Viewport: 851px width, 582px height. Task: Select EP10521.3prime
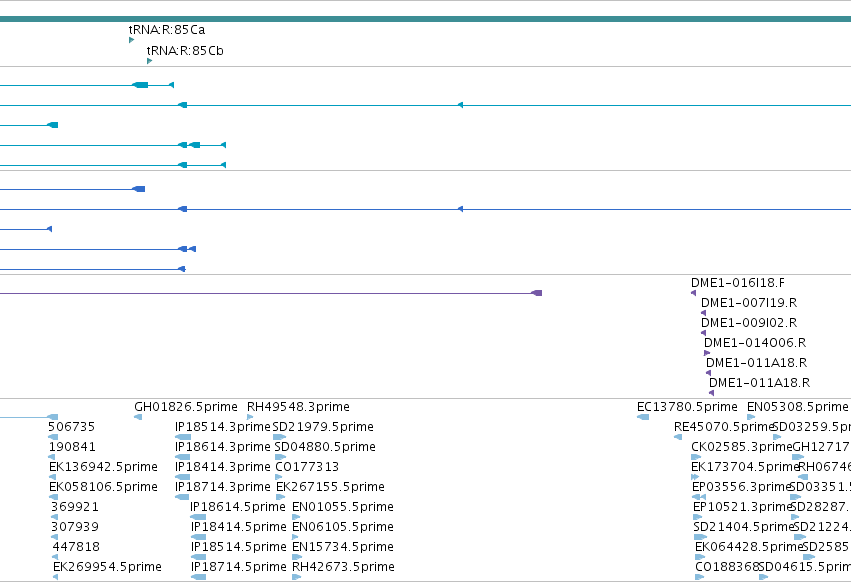coord(743,507)
